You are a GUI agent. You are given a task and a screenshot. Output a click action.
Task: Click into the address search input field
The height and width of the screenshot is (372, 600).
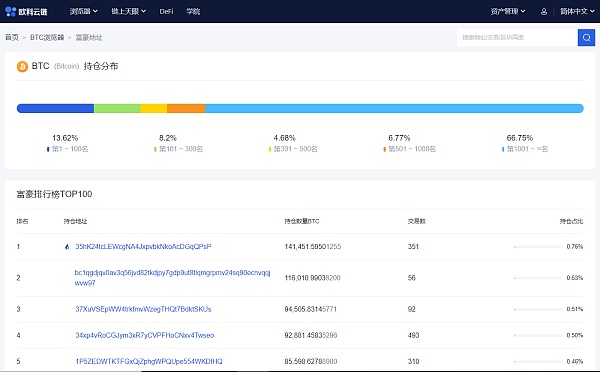pyautogui.click(x=517, y=38)
